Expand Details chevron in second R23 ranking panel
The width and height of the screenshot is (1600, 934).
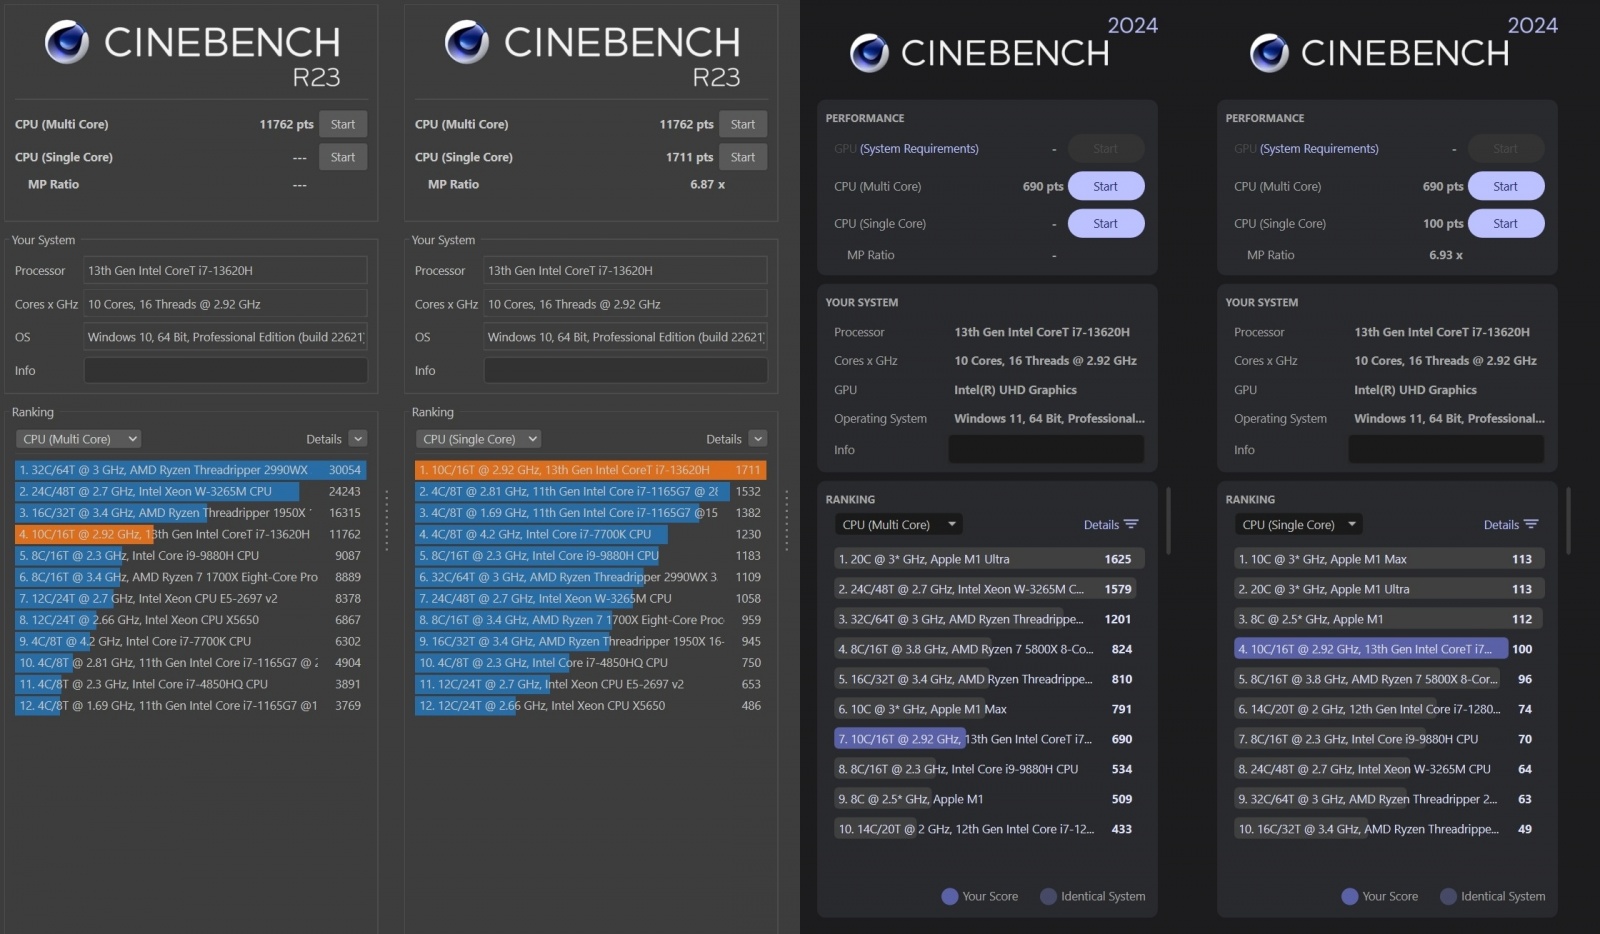click(758, 439)
